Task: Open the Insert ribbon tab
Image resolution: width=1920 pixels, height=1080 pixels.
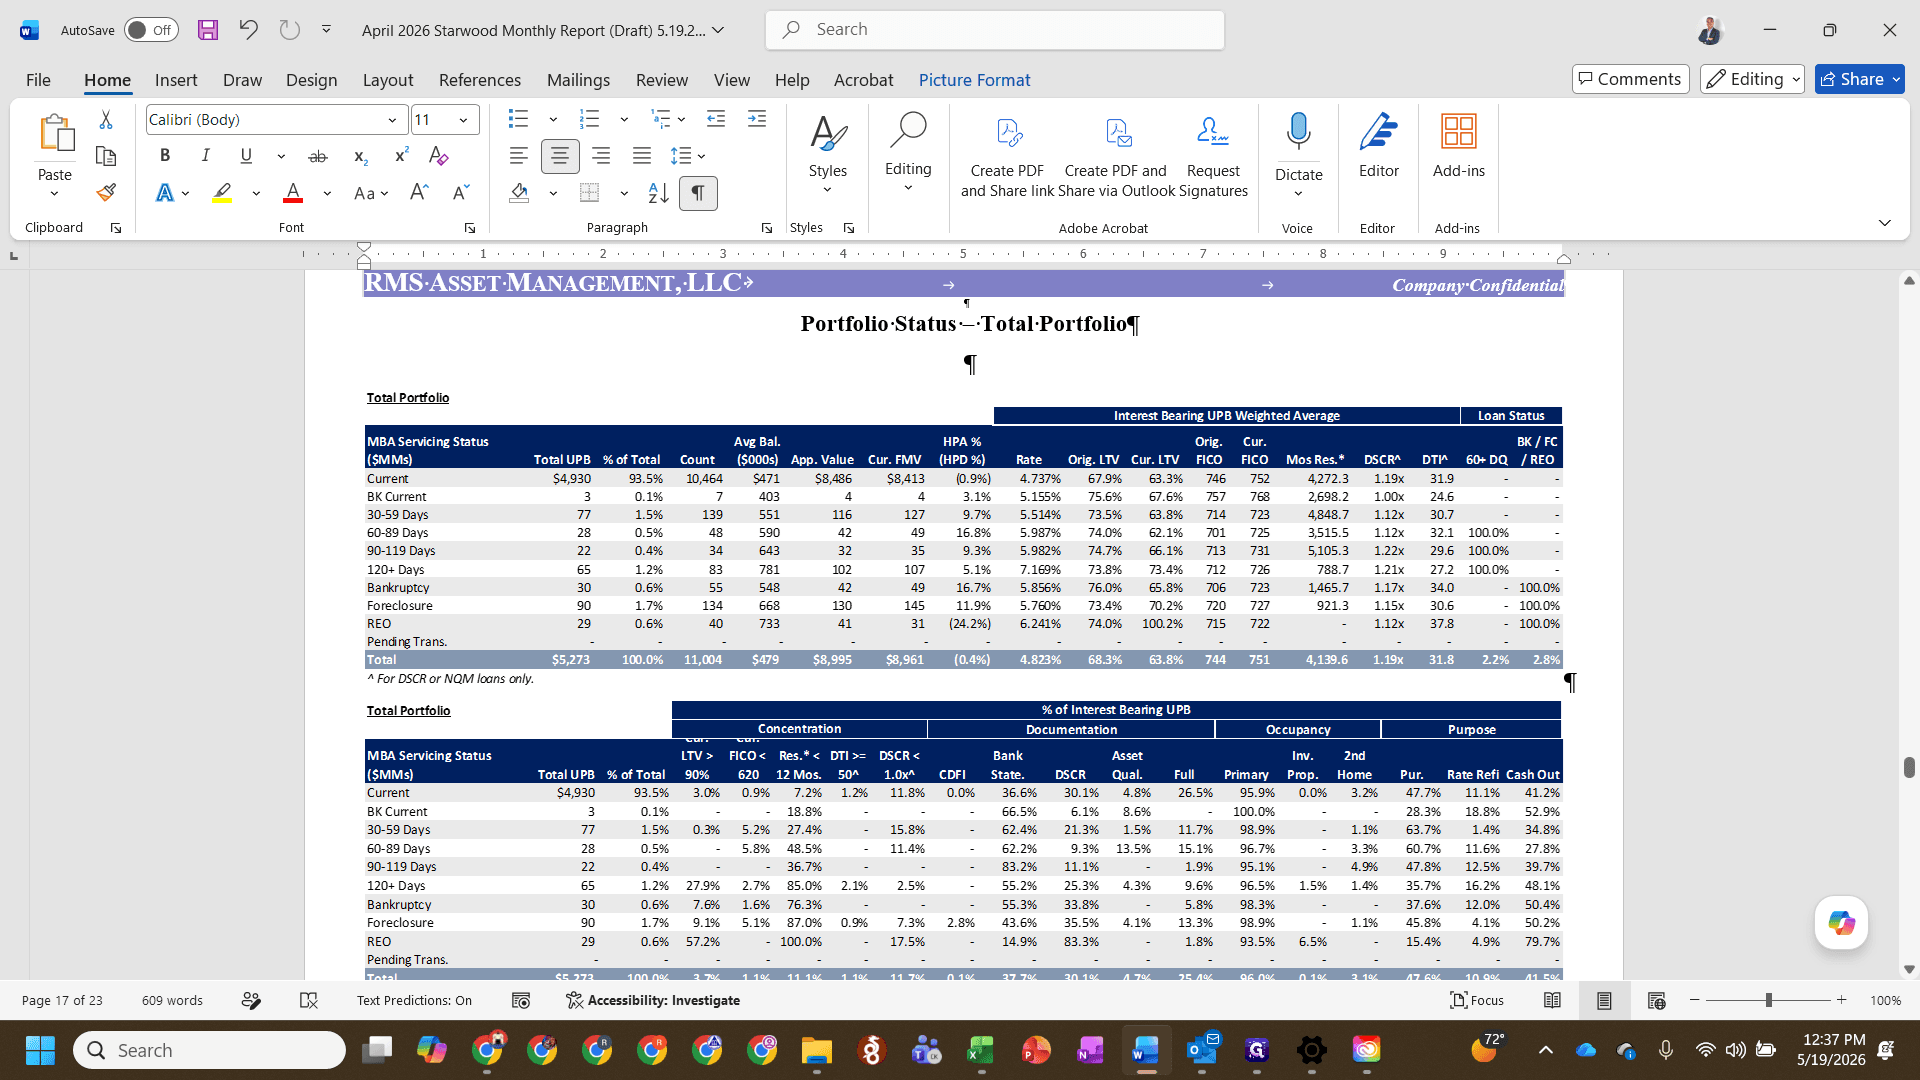Action: pyautogui.click(x=176, y=80)
